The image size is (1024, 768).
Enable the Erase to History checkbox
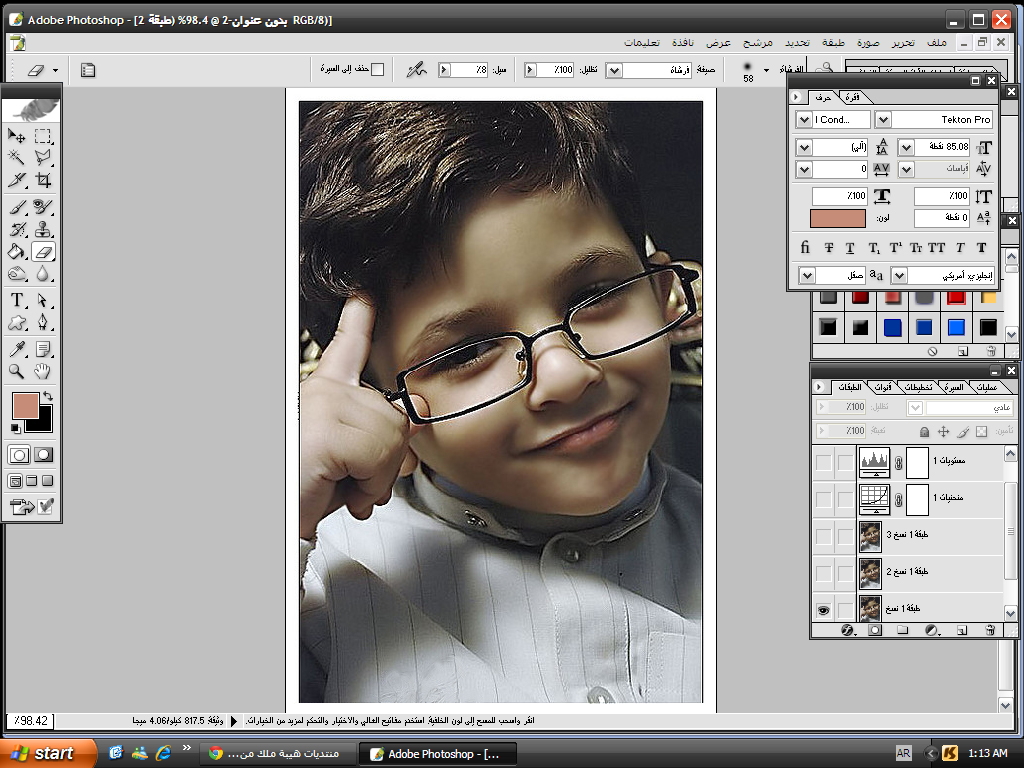pyautogui.click(x=377, y=69)
